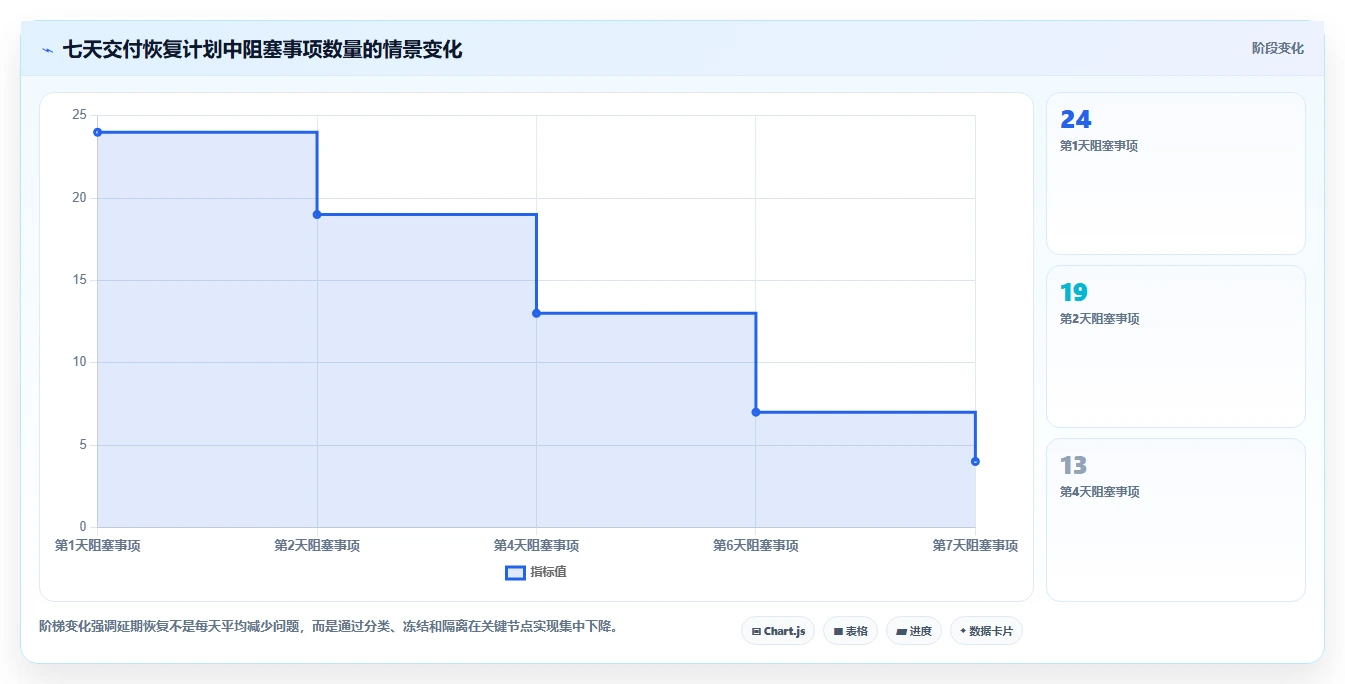The image size is (1345, 684).
Task: Click the chart title 七天交付恢复计划
Action: [x=262, y=49]
